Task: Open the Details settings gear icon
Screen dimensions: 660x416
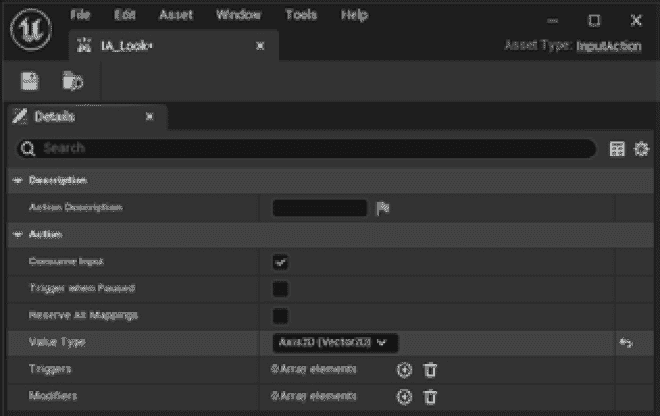Action: [641, 149]
